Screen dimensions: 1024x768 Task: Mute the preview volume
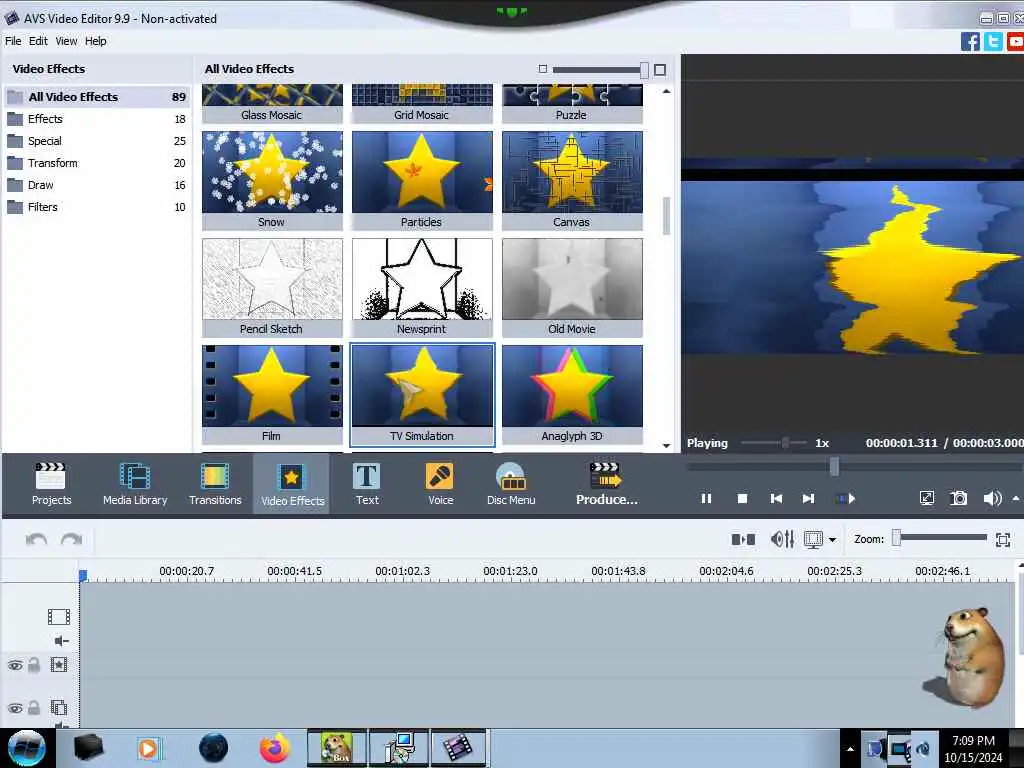[992, 498]
